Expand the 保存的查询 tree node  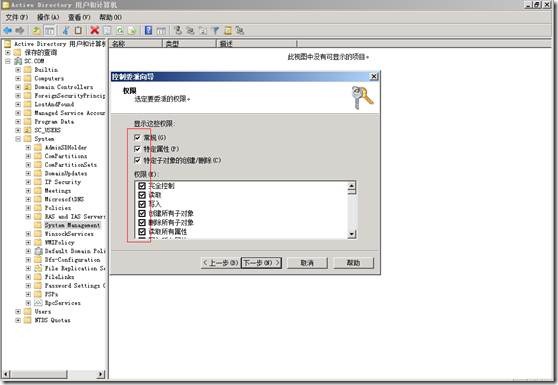(x=8, y=53)
